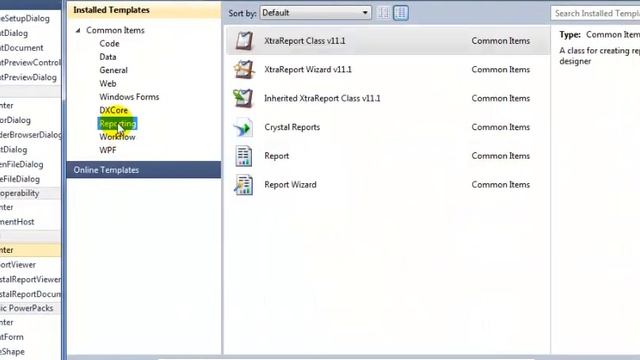Image resolution: width=640 pixels, height=360 pixels.
Task: Select the Data category
Action: (x=108, y=57)
